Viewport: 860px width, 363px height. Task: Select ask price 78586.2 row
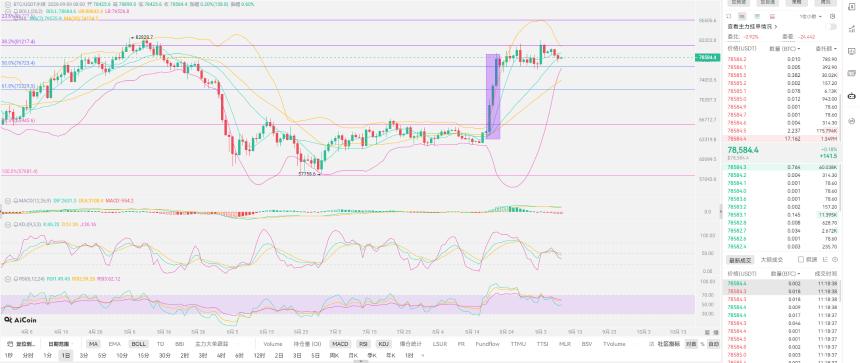click(783, 59)
